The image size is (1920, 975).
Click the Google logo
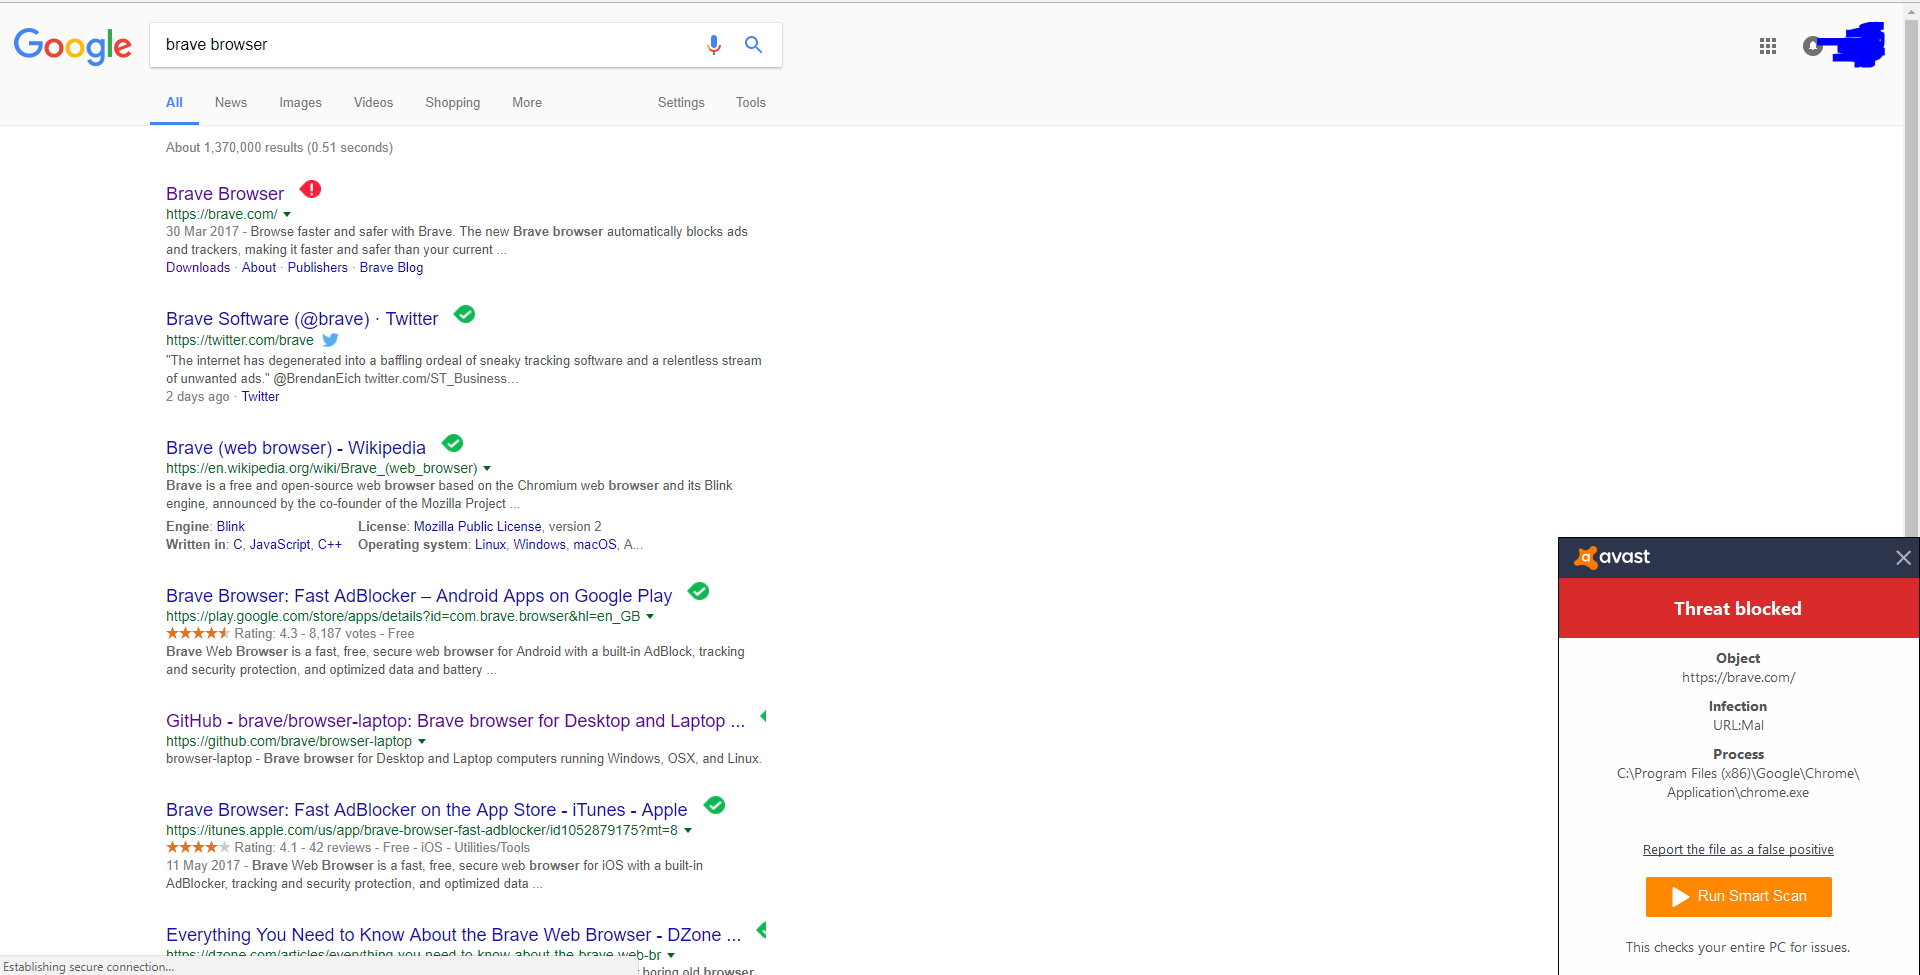click(72, 46)
